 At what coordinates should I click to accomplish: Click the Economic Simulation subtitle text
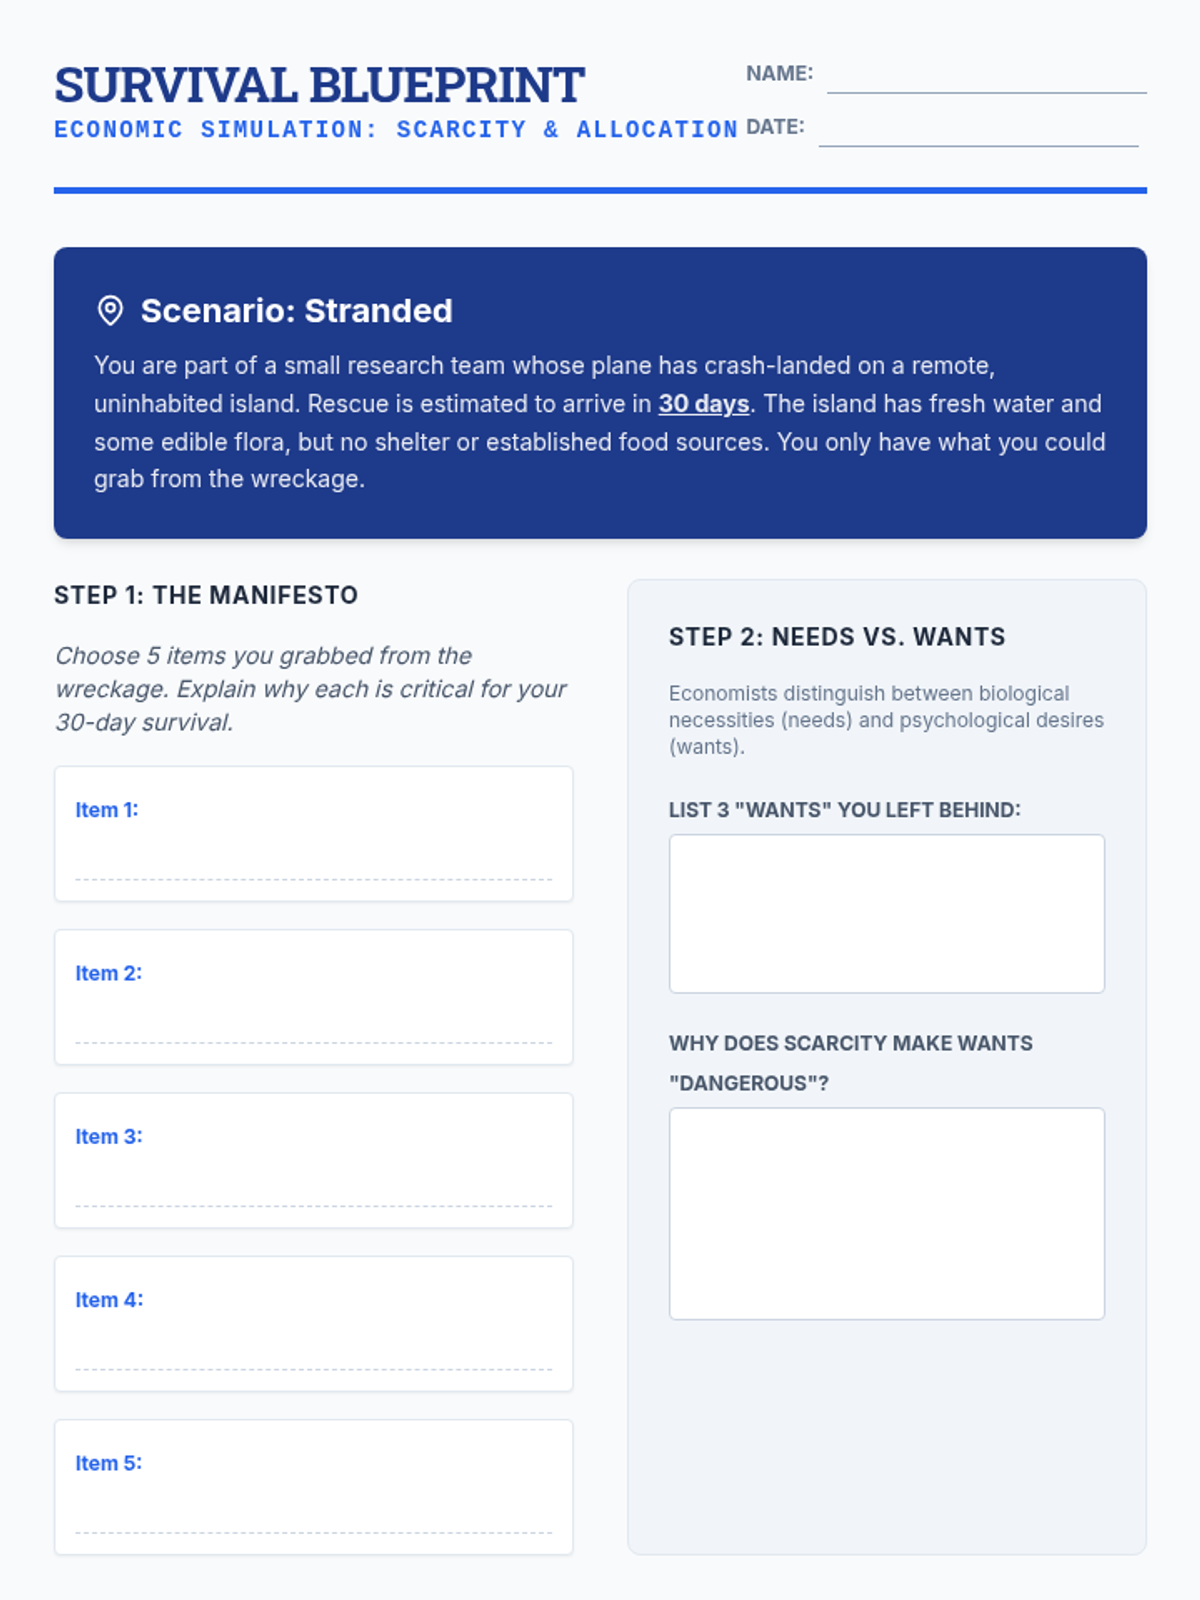[x=396, y=130]
